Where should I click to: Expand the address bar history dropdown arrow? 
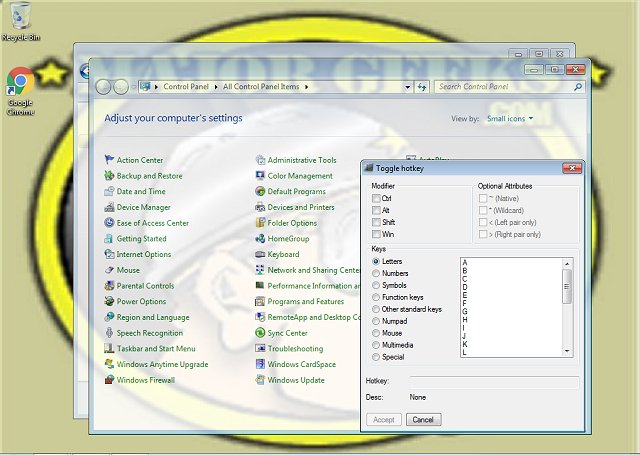(407, 87)
